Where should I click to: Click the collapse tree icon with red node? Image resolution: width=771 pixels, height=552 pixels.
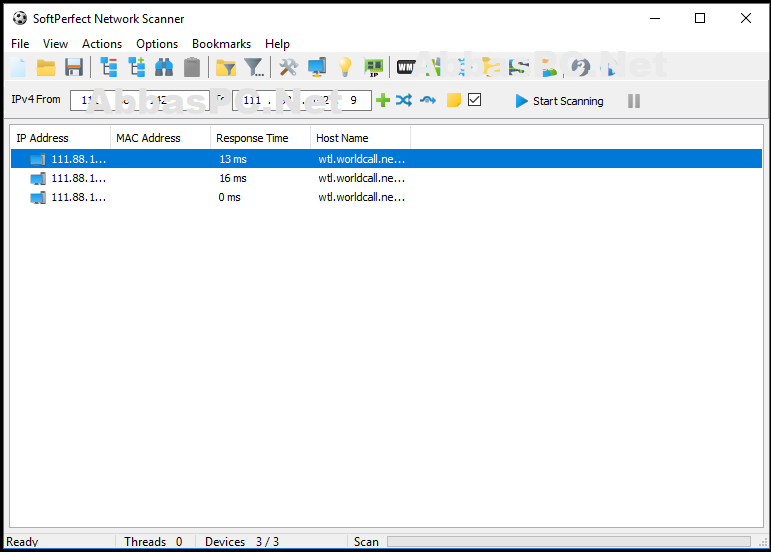109,67
